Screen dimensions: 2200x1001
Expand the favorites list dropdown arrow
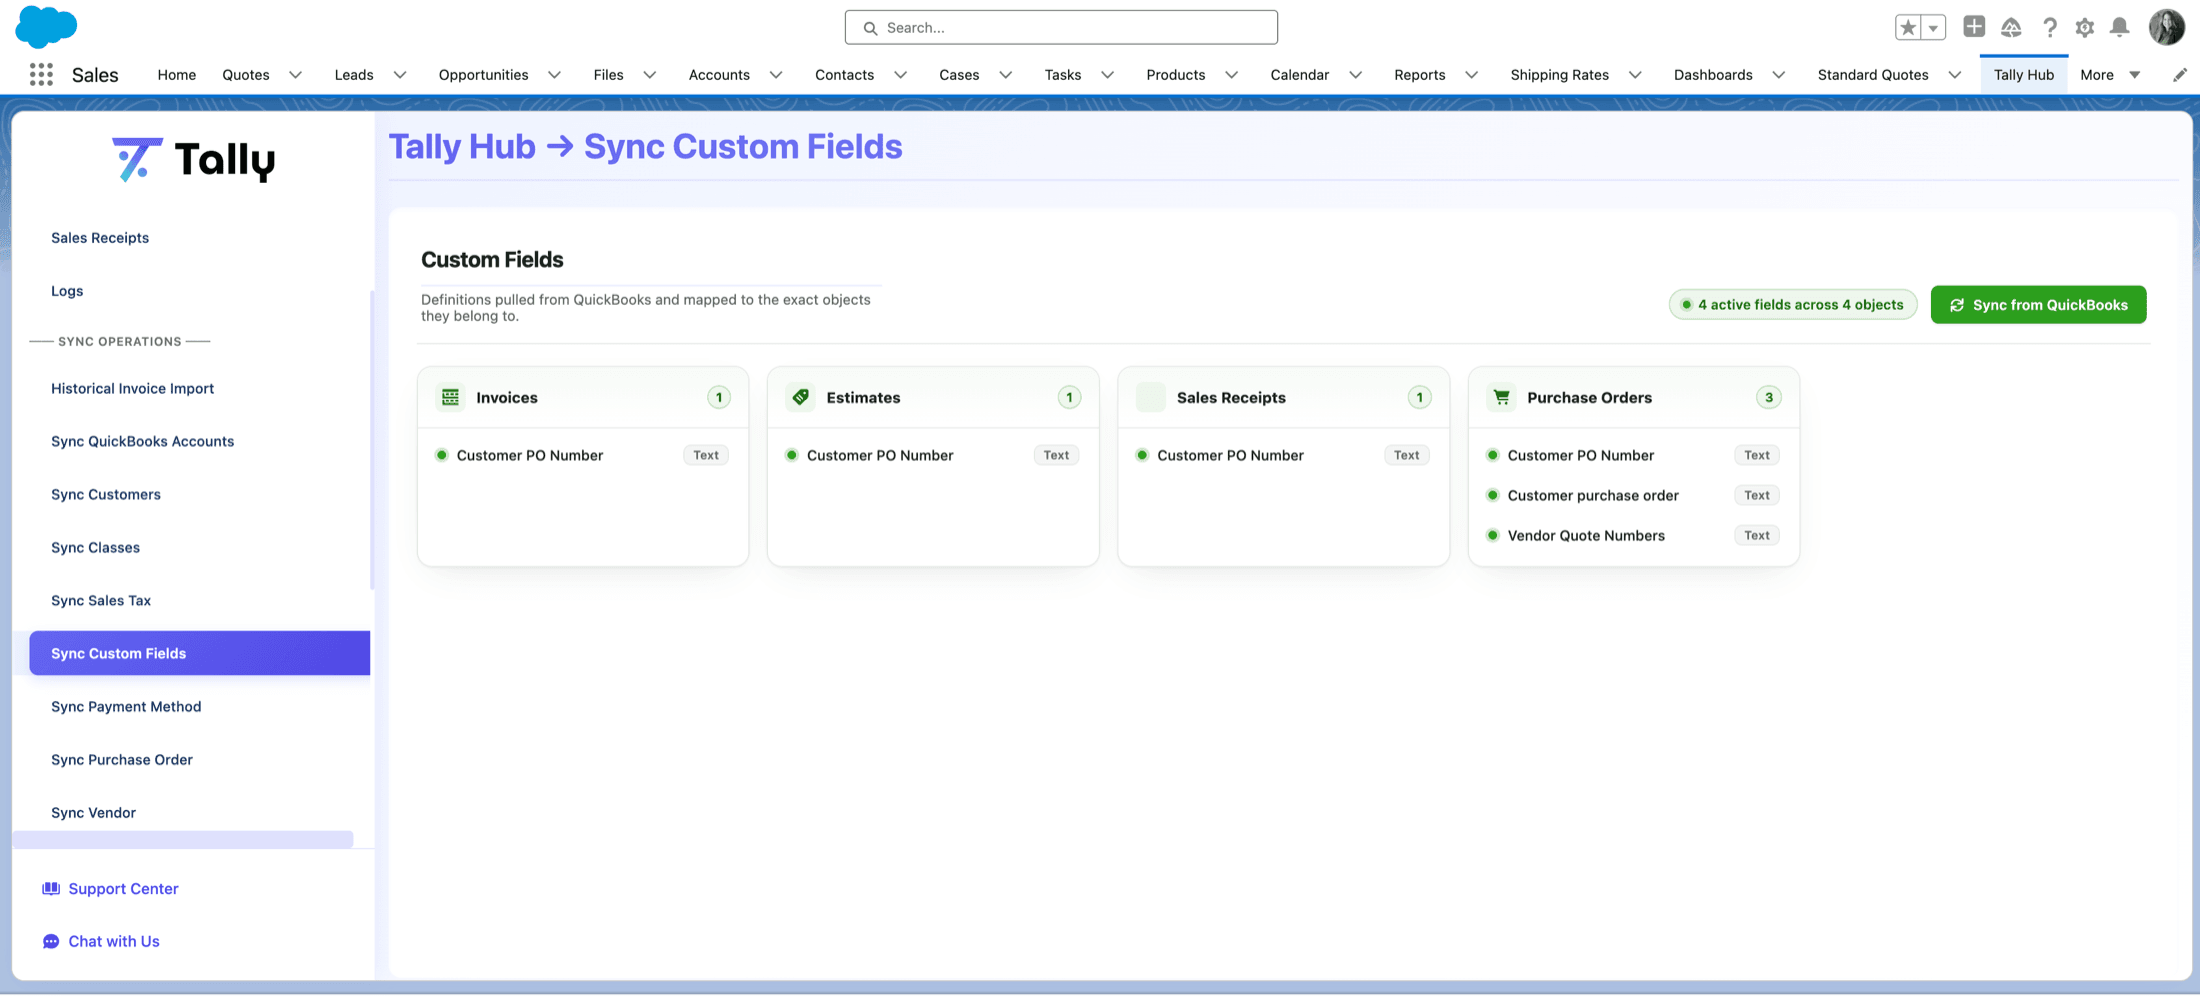tap(1934, 27)
